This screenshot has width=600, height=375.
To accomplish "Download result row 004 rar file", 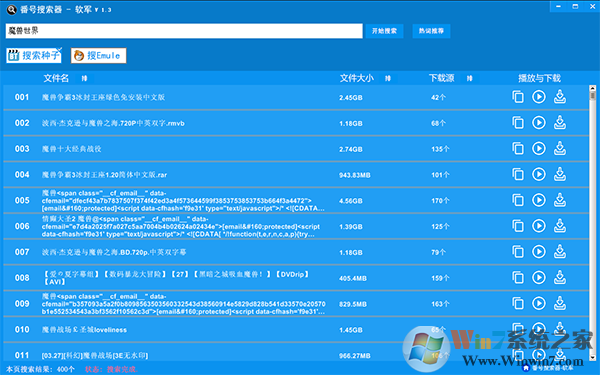I will point(560,174).
